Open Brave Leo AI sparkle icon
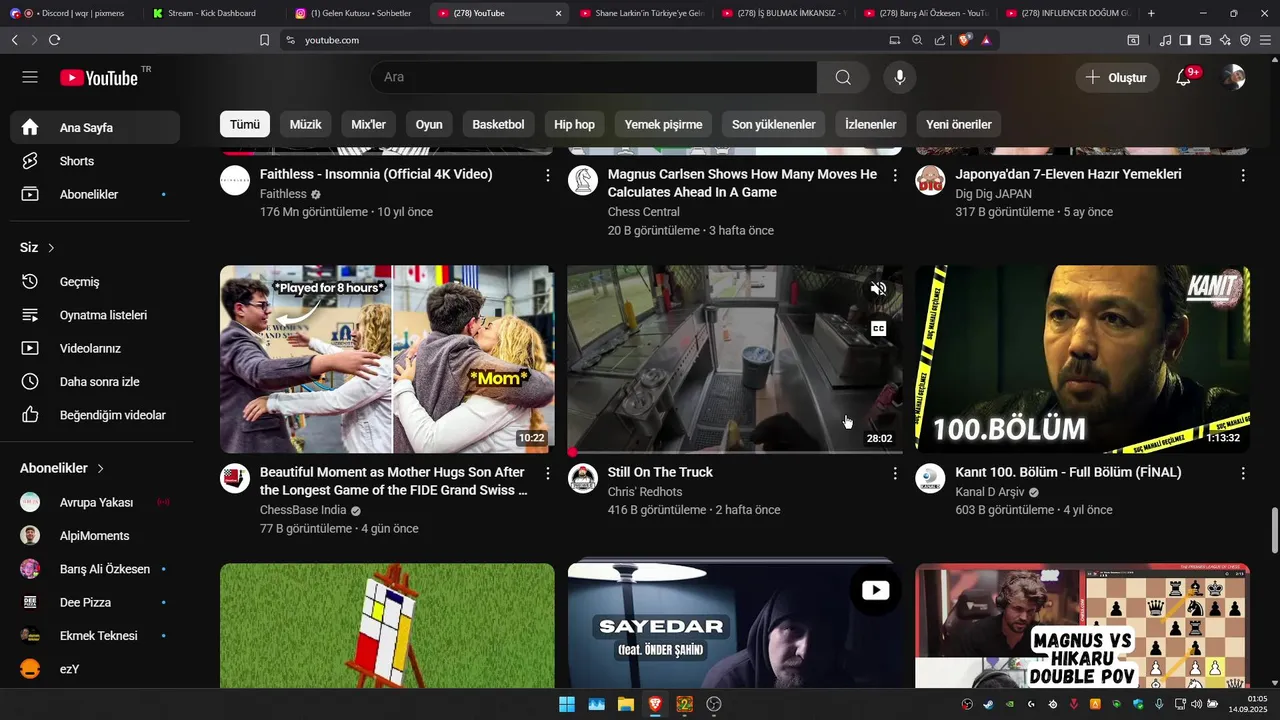Image resolution: width=1280 pixels, height=720 pixels. (1225, 40)
